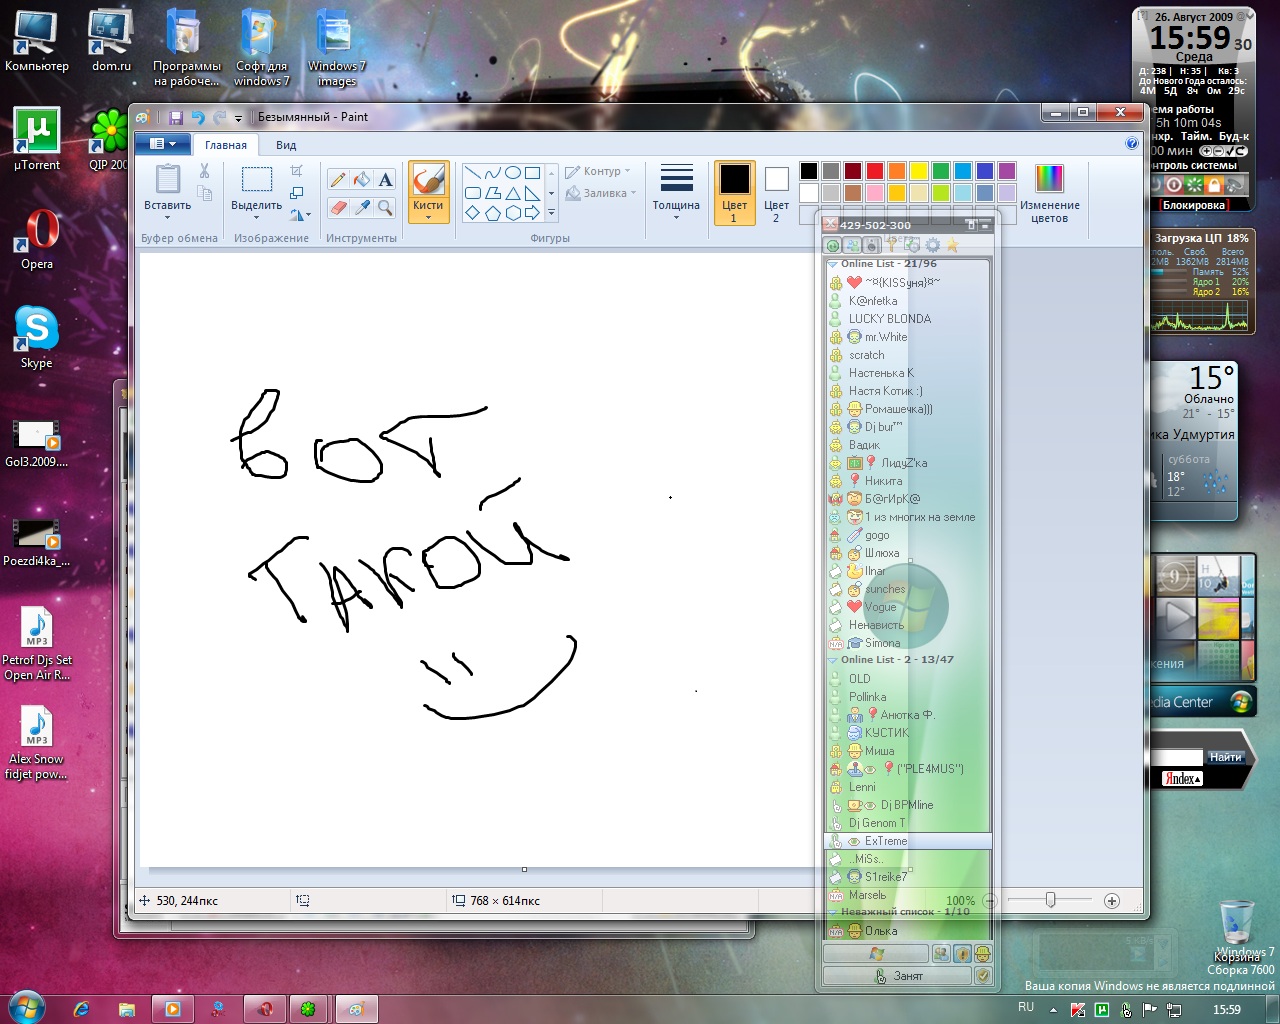This screenshot has width=1280, height=1024.
Task: Select contact ExTreme in QIP list
Action: point(908,841)
